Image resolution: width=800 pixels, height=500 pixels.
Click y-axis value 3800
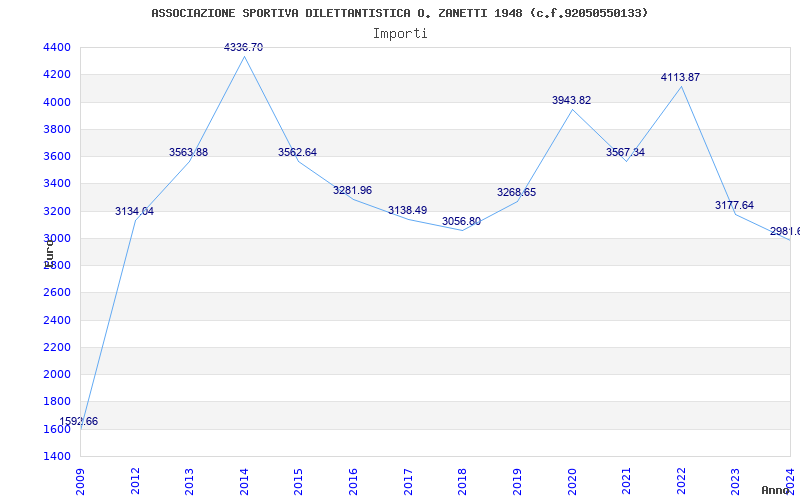tap(57, 129)
